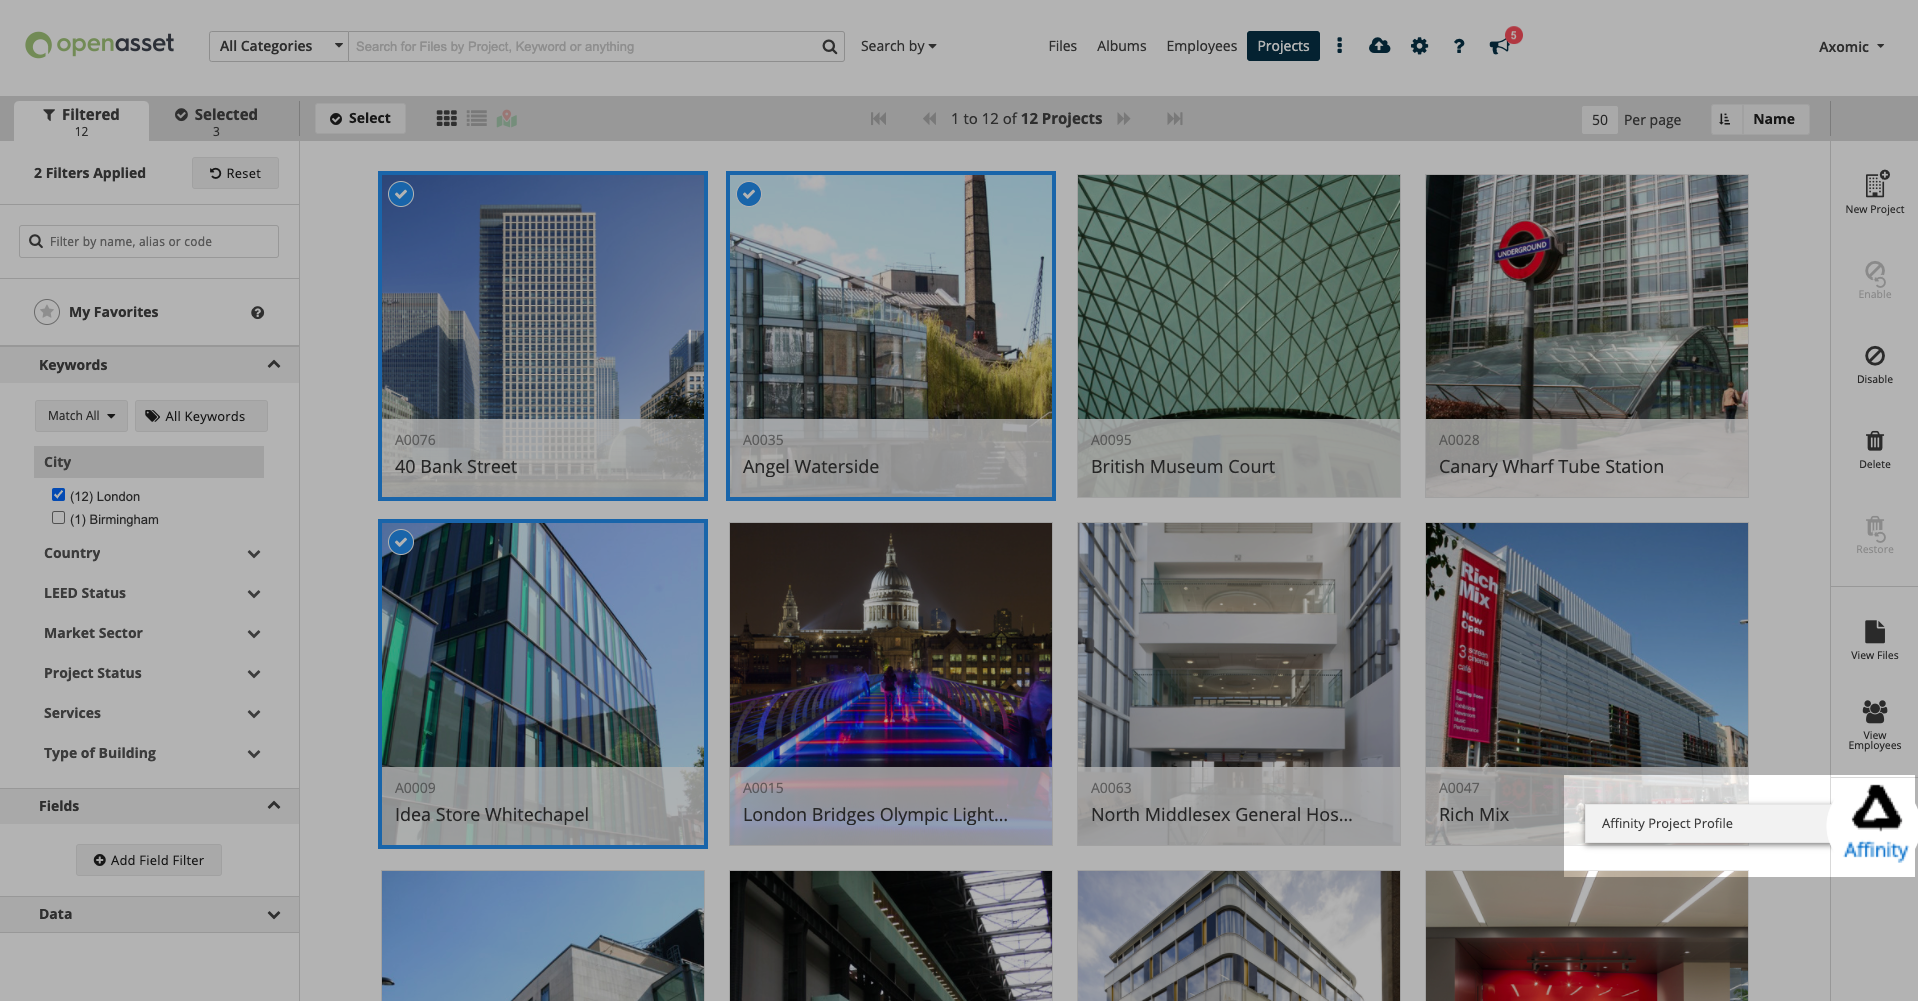Open the Albums menu
The height and width of the screenshot is (1001, 1918).
click(x=1121, y=46)
